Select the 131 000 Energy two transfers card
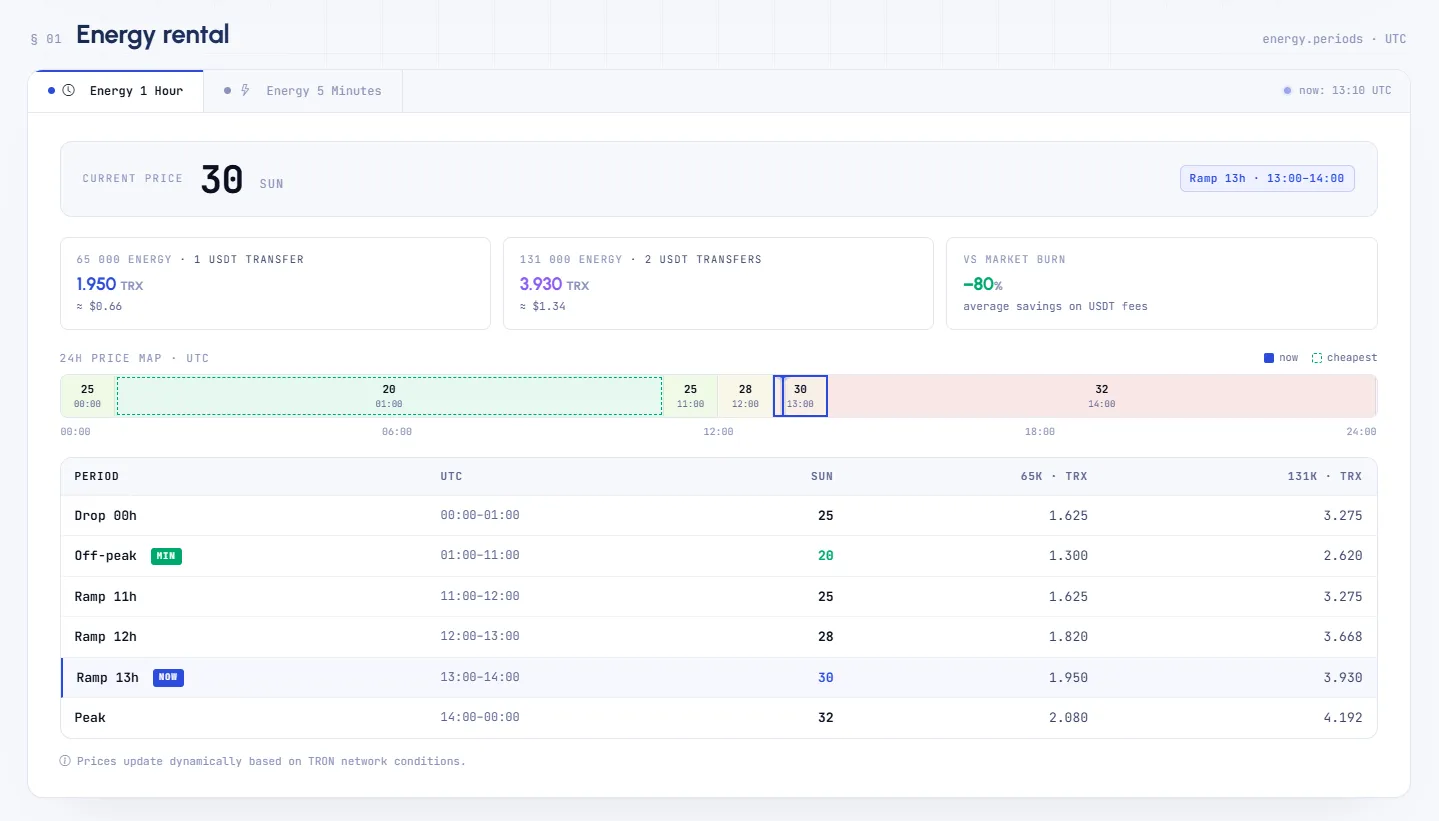Screen dimensions: 1439x821 coord(718,283)
